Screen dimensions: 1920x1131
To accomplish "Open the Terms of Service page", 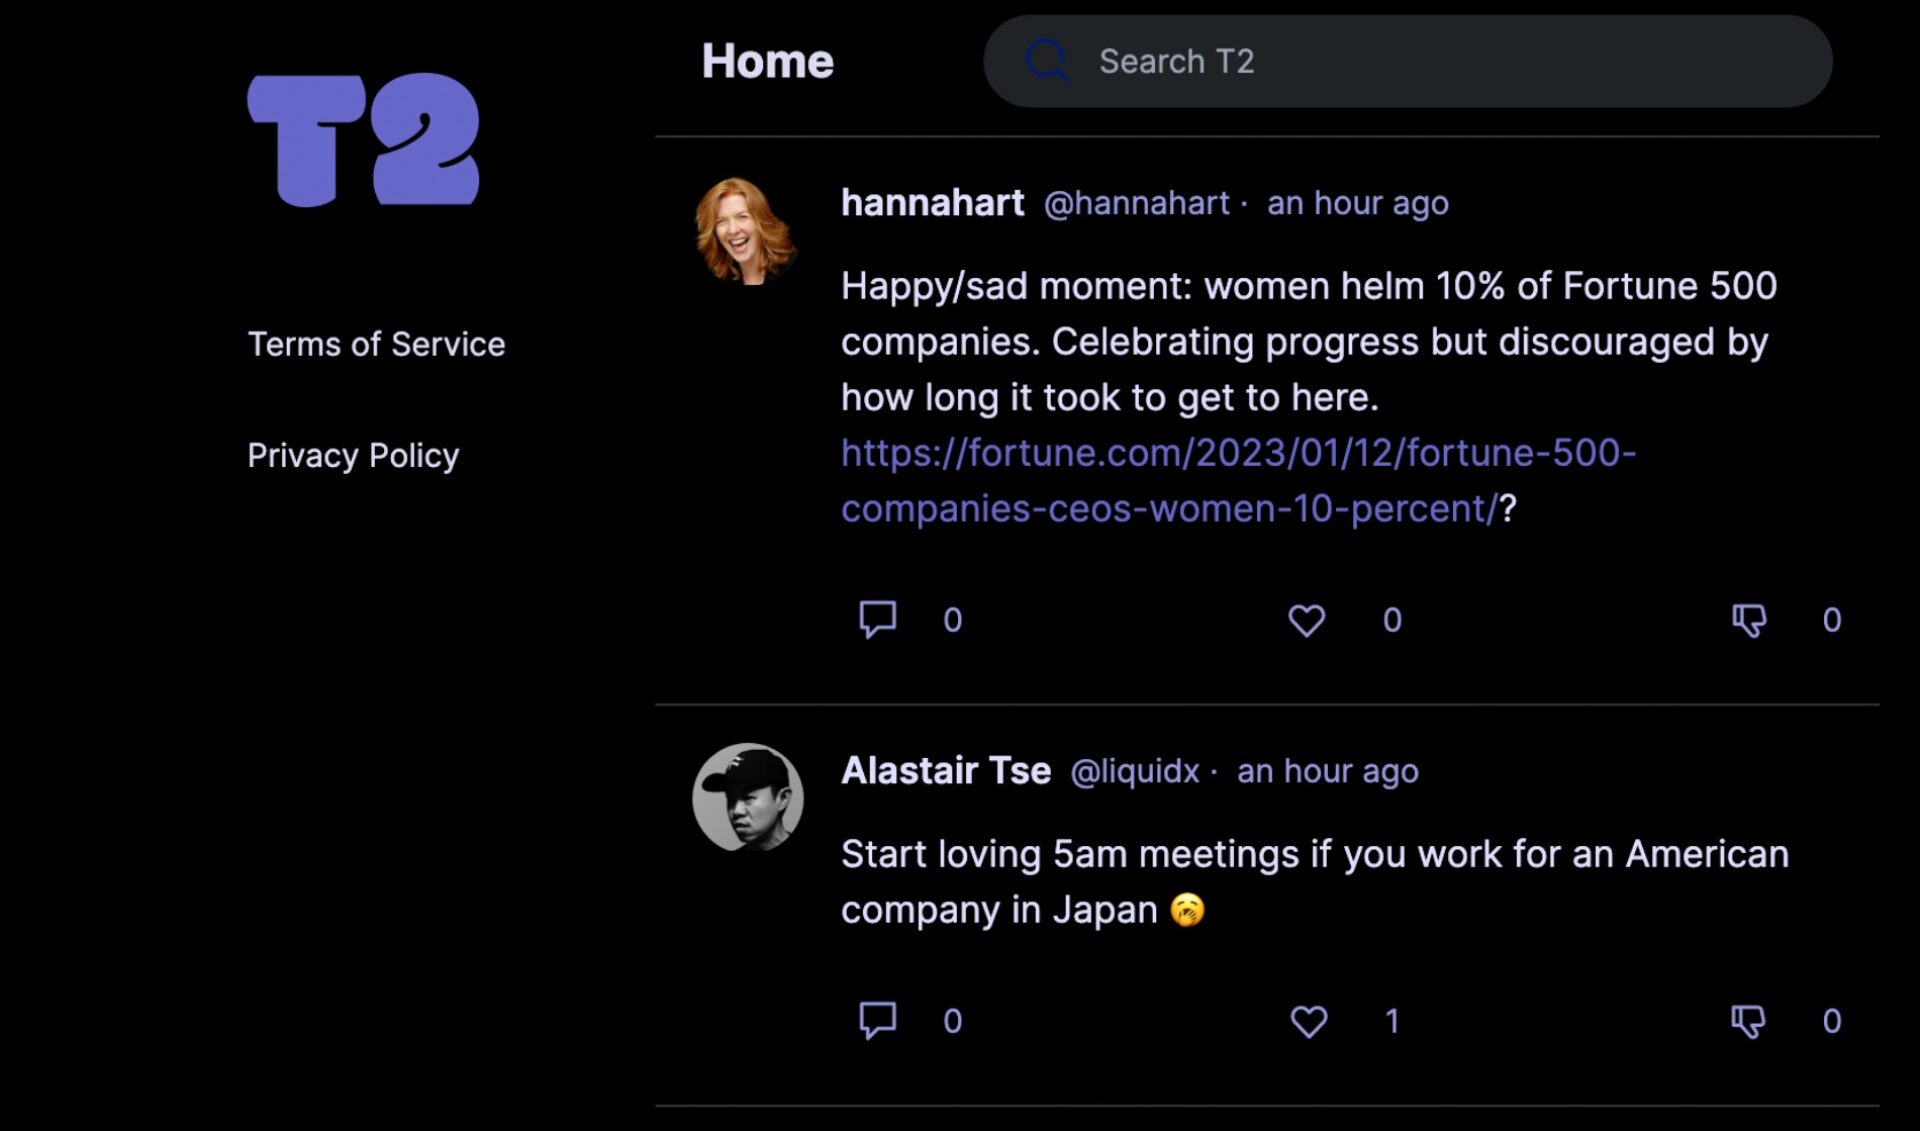I will (376, 343).
